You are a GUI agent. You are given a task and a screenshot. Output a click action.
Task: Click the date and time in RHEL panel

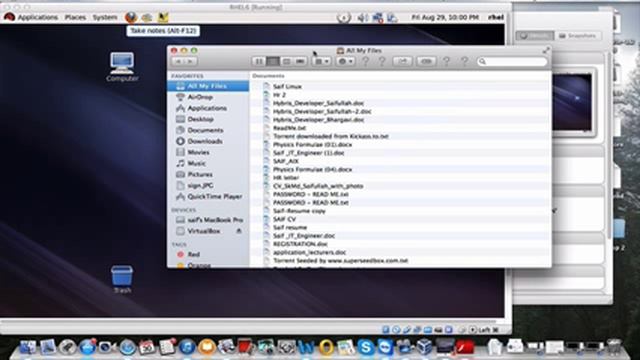coord(445,17)
